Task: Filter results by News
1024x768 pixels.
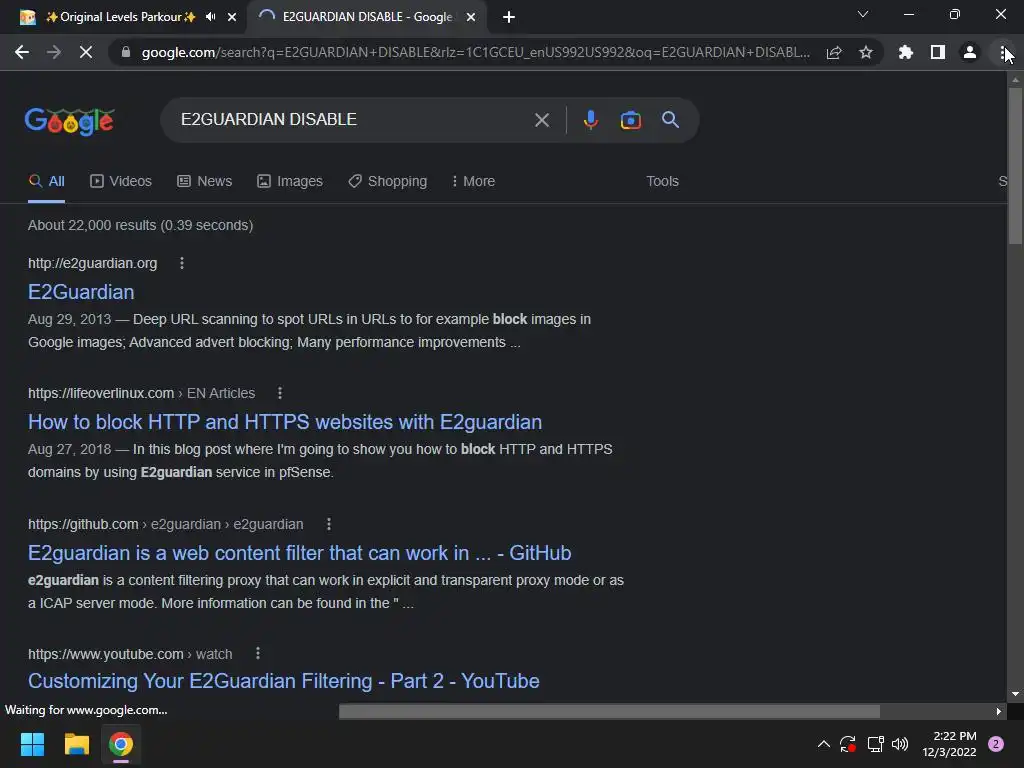Action: pyautogui.click(x=204, y=182)
